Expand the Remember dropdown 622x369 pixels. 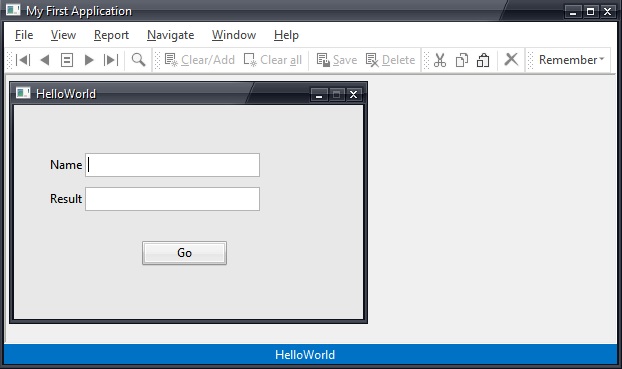pyautogui.click(x=571, y=60)
